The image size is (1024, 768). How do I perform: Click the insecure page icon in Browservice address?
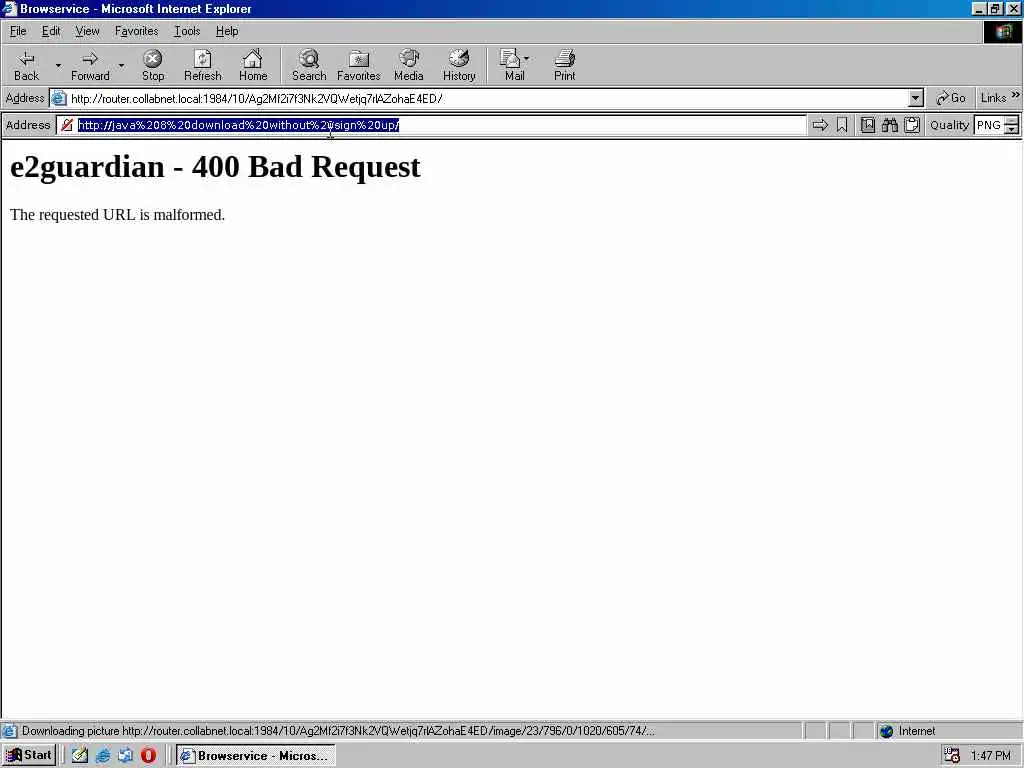(67, 125)
